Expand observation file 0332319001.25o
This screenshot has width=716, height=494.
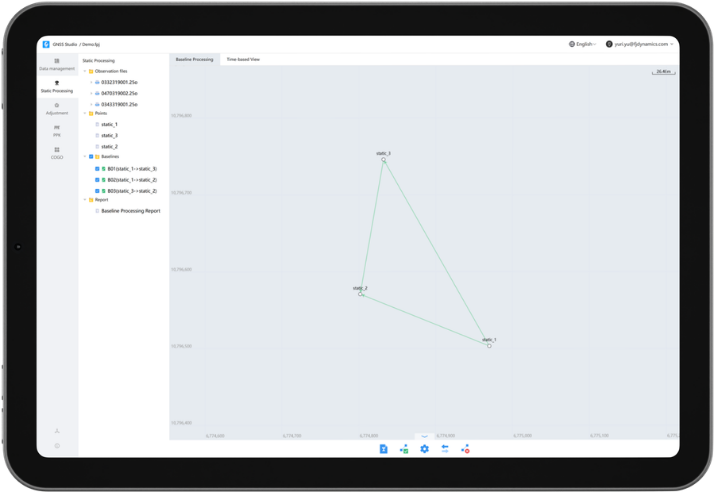[x=91, y=82]
